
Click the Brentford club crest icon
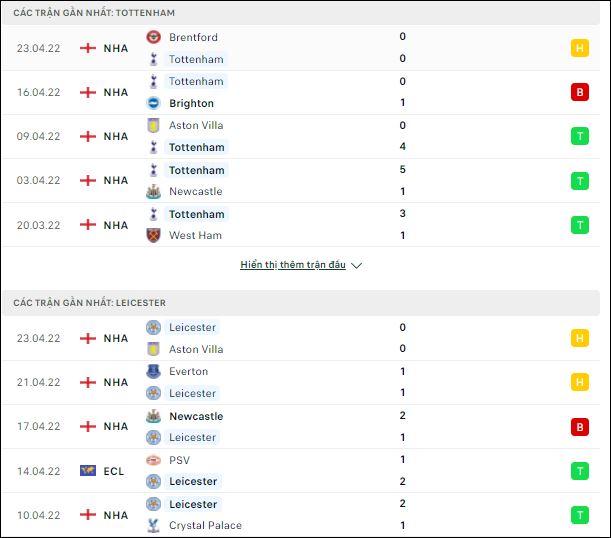(153, 37)
